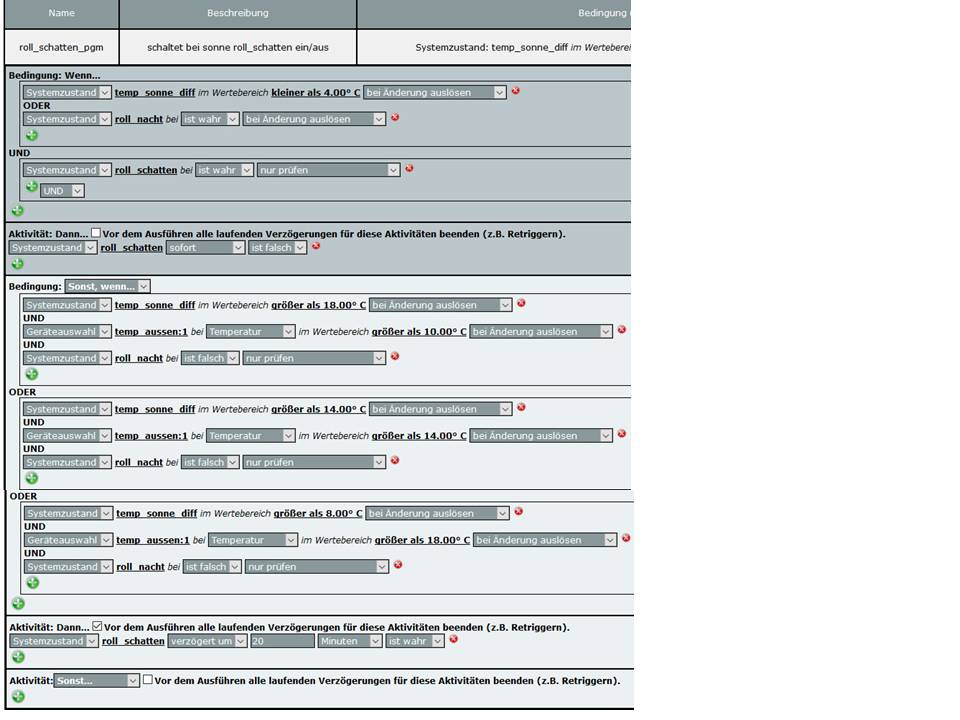
Task: Open the sofort timing dropdown
Action: click(x=206, y=247)
